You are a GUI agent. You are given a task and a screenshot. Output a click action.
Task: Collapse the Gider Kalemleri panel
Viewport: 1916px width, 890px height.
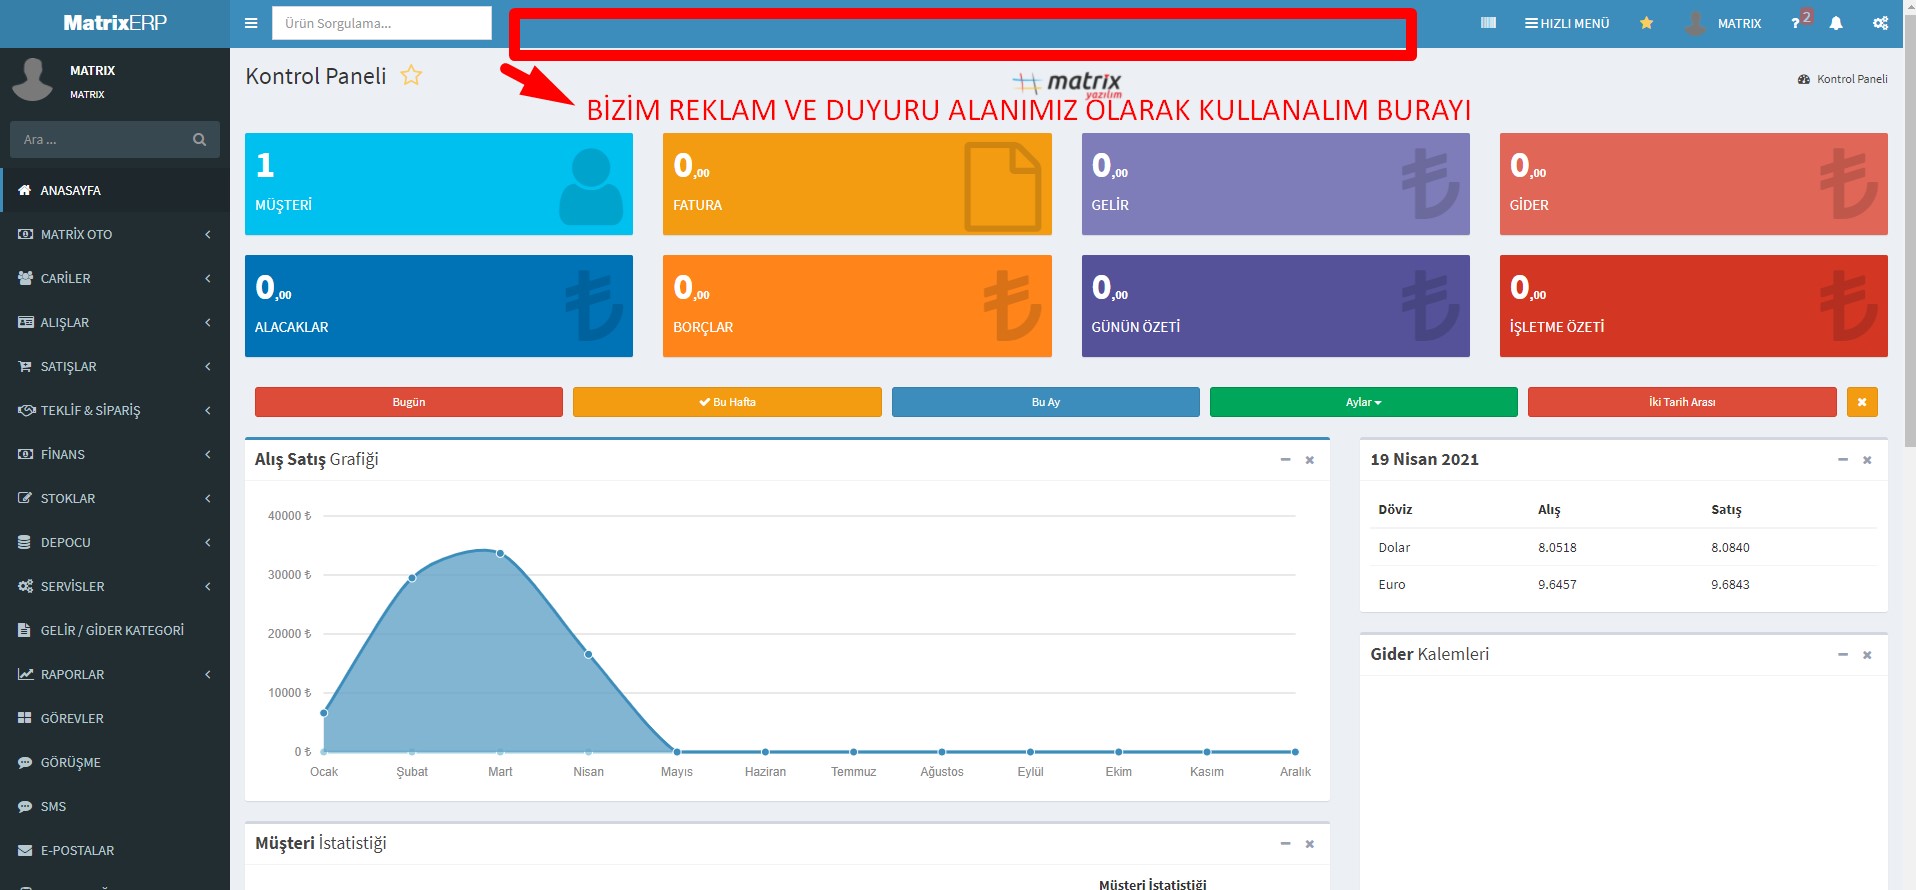point(1842,655)
